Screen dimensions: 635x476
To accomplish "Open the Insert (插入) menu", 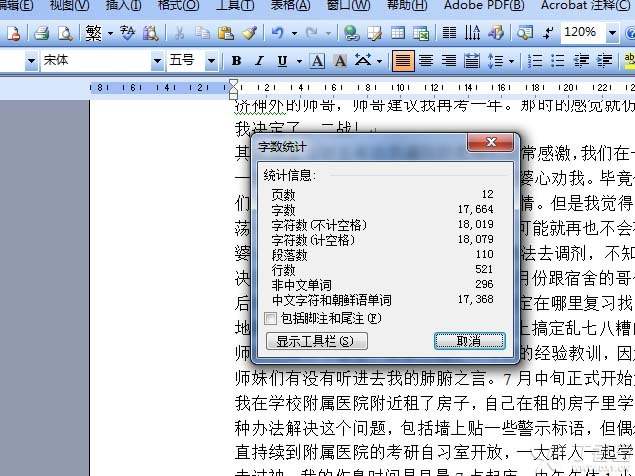I will [123, 6].
